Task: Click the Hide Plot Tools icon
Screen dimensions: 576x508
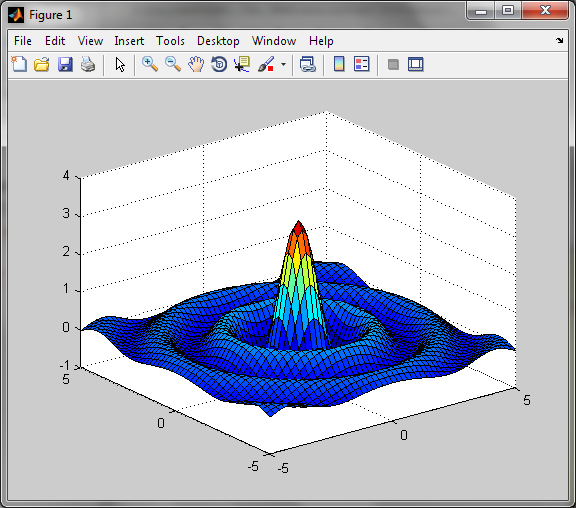Action: 393,65
